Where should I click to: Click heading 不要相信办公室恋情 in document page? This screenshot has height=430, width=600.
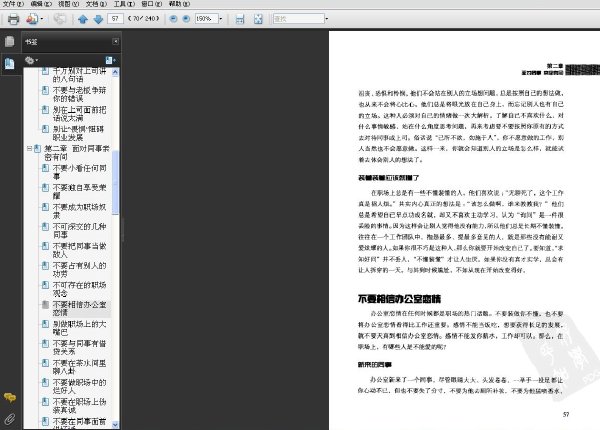(399, 299)
